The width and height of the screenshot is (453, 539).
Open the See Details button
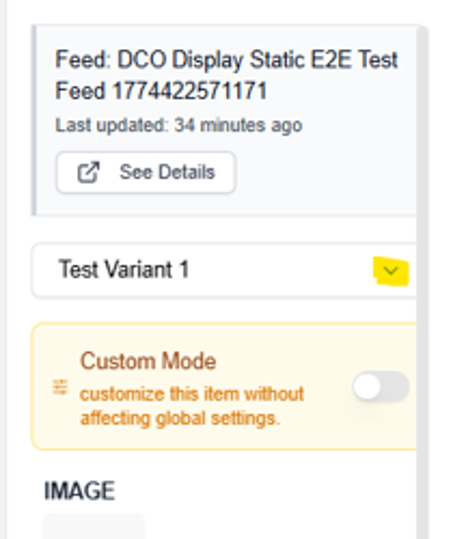(146, 173)
